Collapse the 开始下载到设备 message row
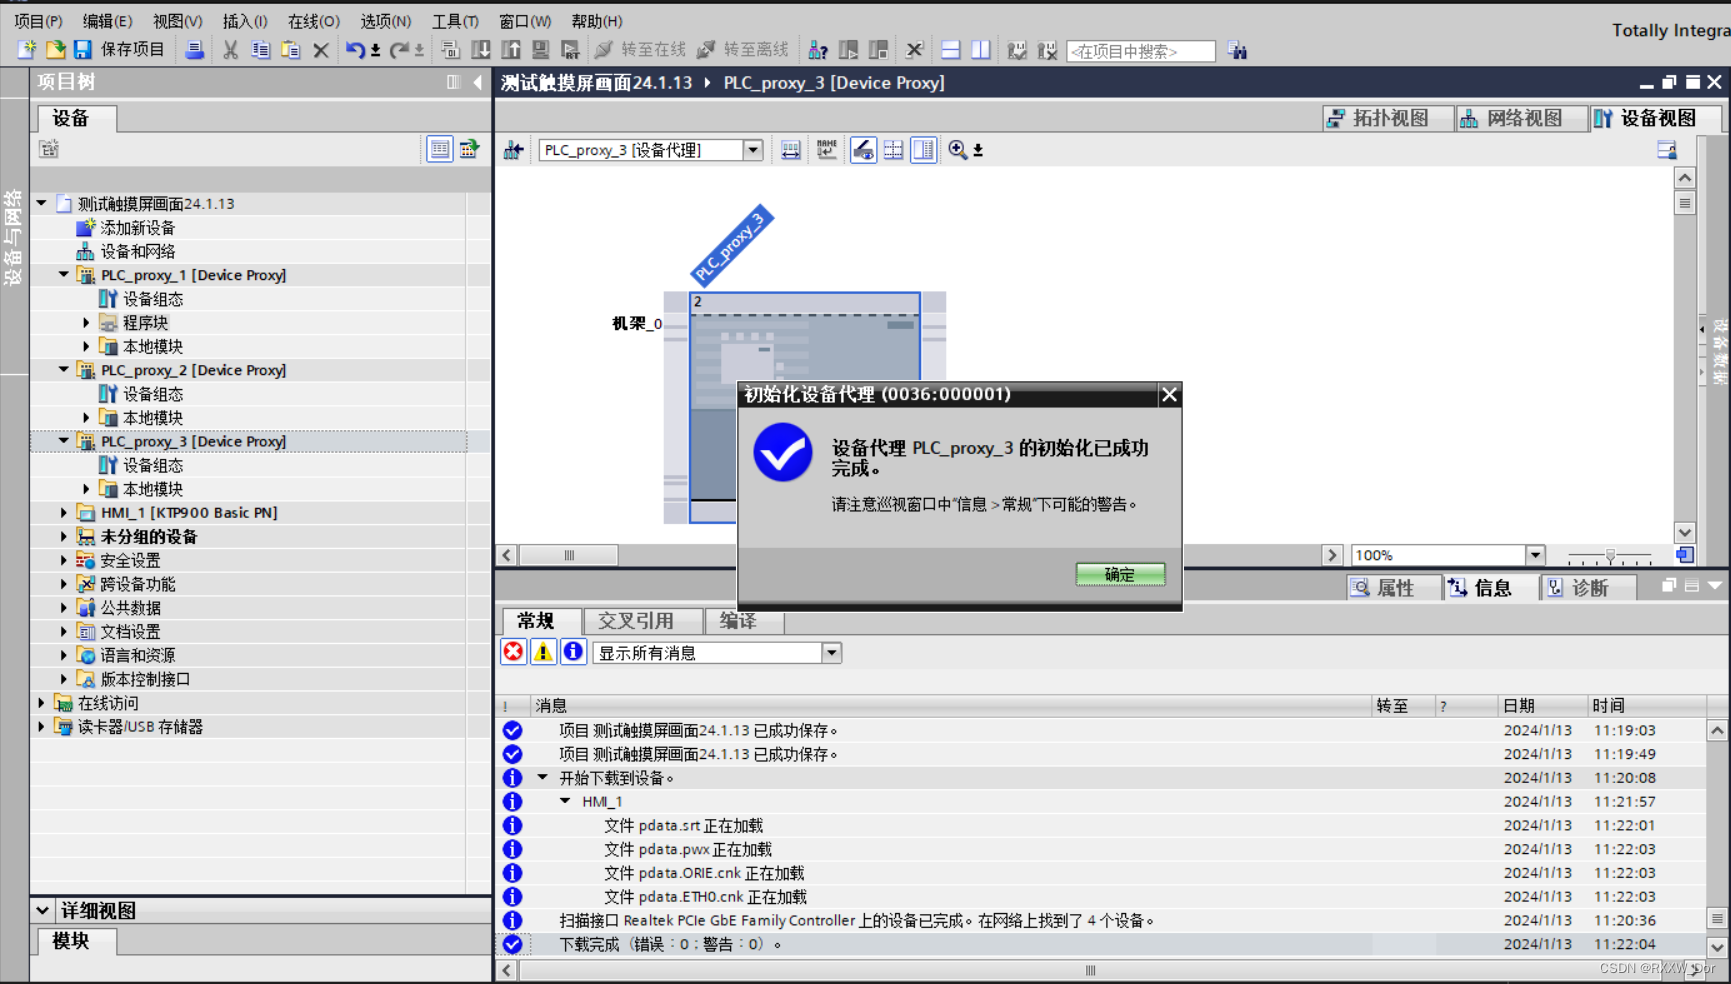The width and height of the screenshot is (1731, 984). pyautogui.click(x=543, y=777)
